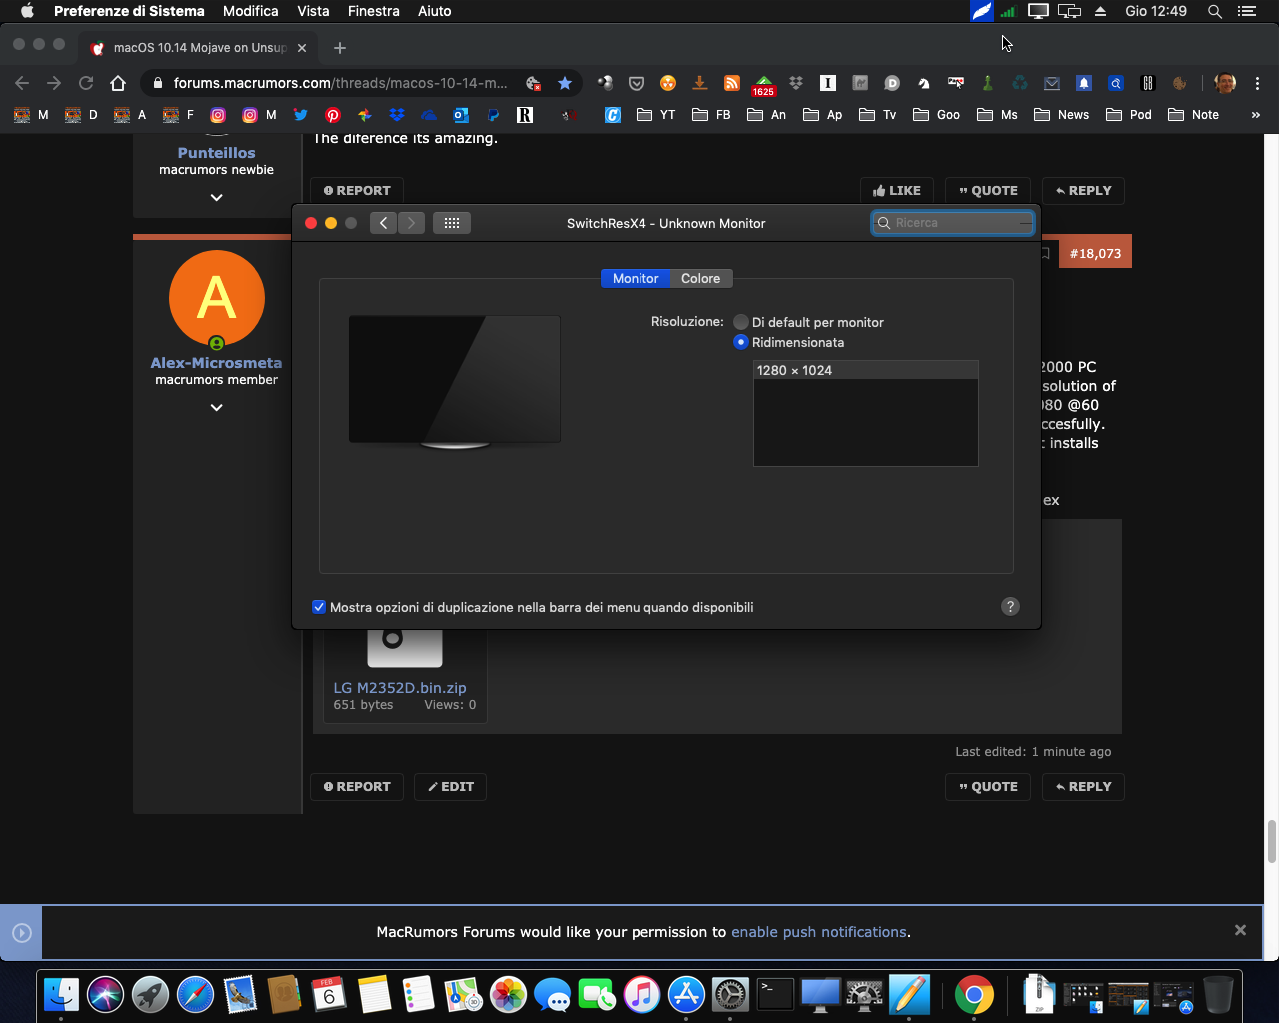
Task: Open Preferenze di Sistema app menu
Action: tap(129, 11)
